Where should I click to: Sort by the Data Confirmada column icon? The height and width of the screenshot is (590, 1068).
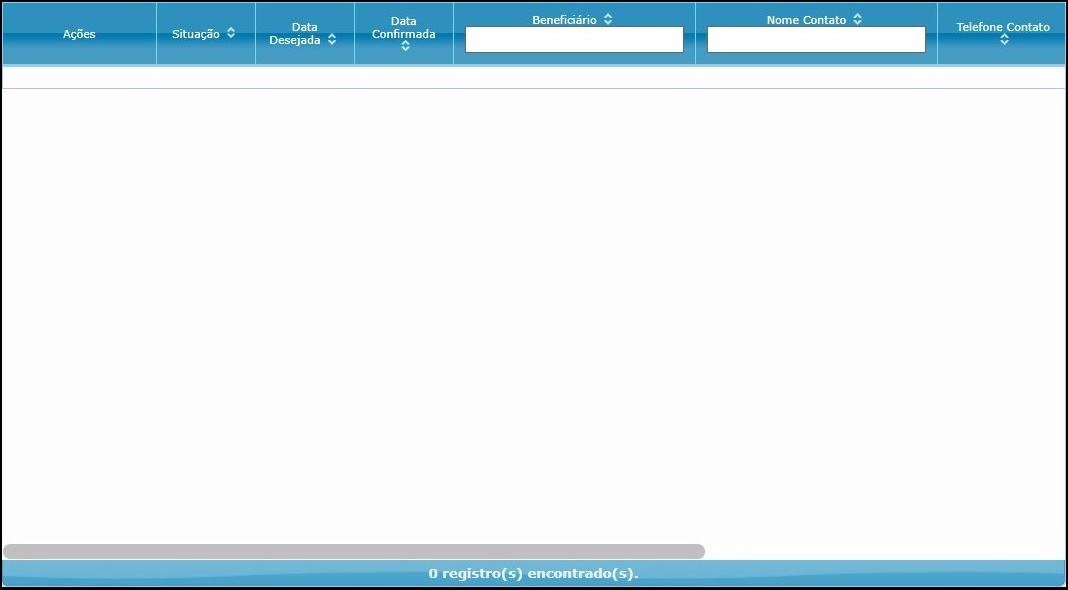(405, 46)
